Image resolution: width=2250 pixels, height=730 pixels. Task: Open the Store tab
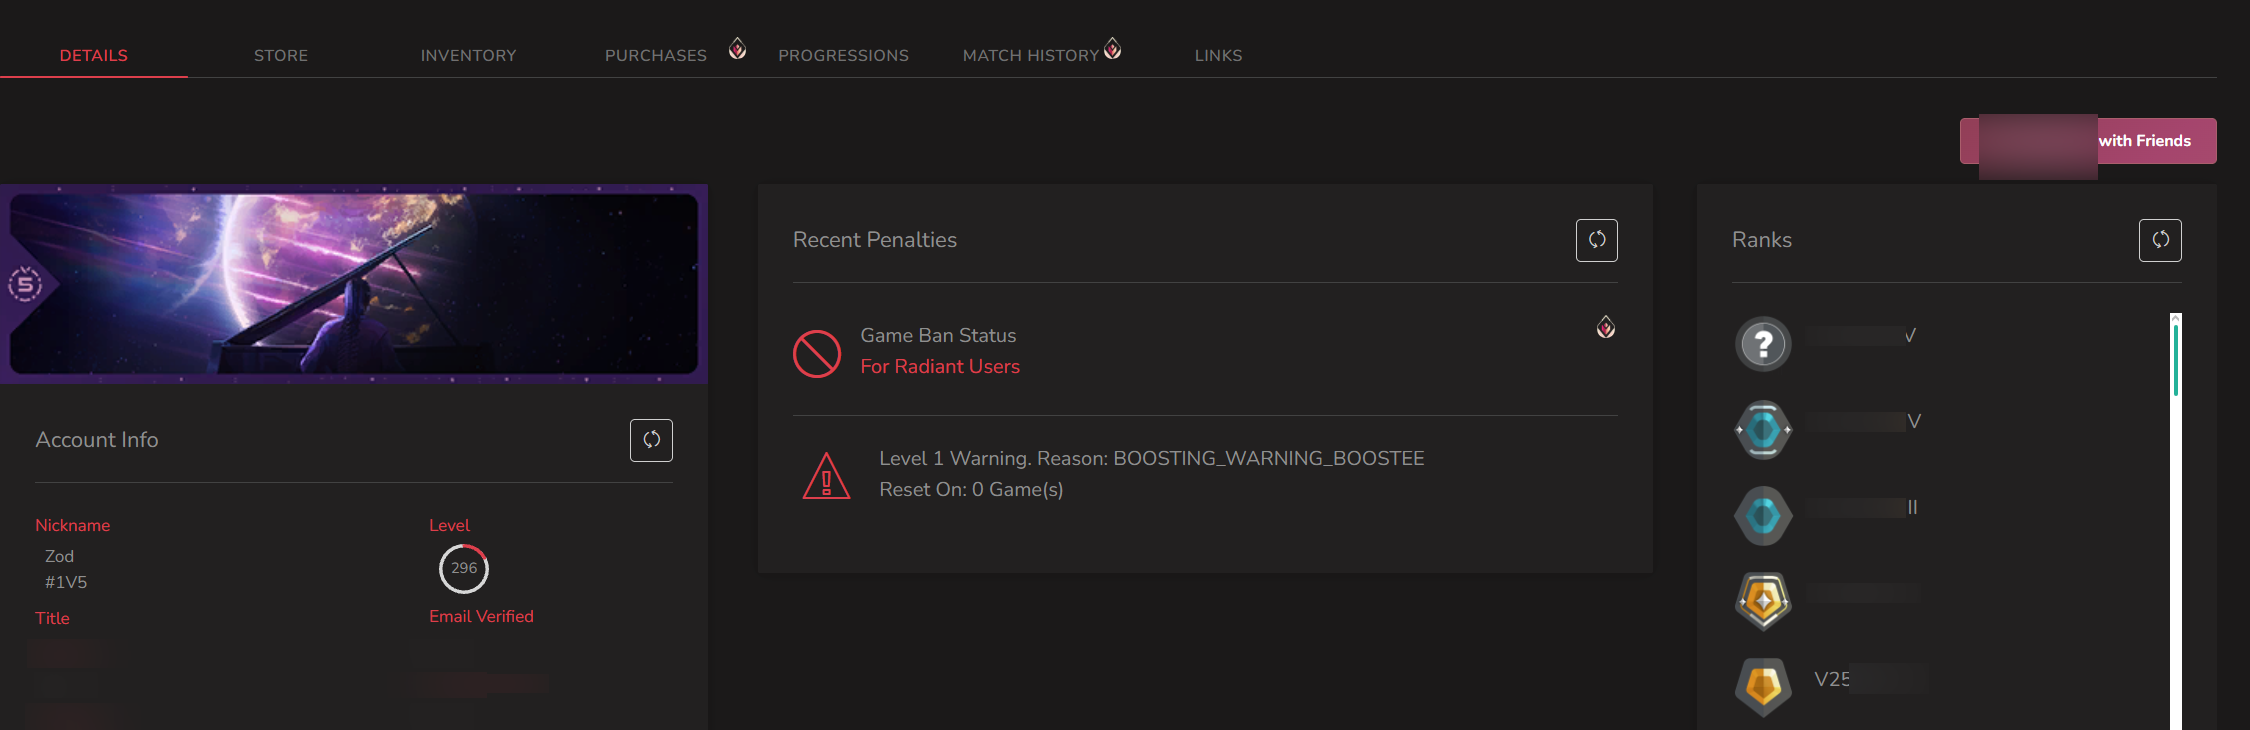(281, 55)
